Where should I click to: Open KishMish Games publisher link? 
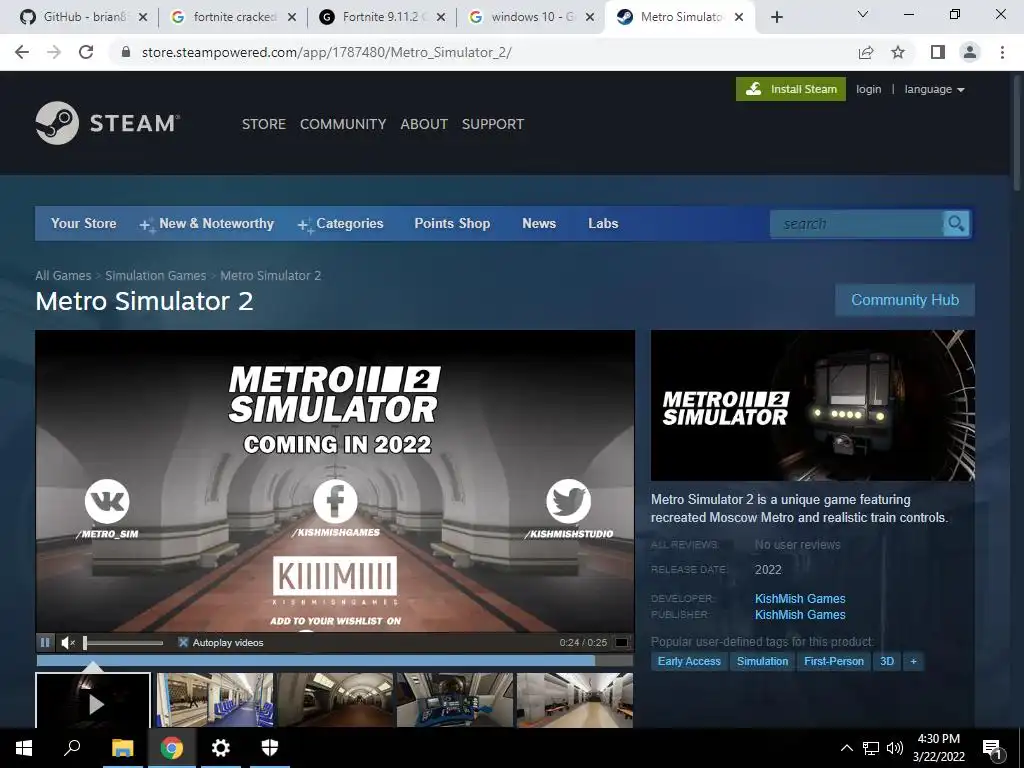(x=800, y=615)
